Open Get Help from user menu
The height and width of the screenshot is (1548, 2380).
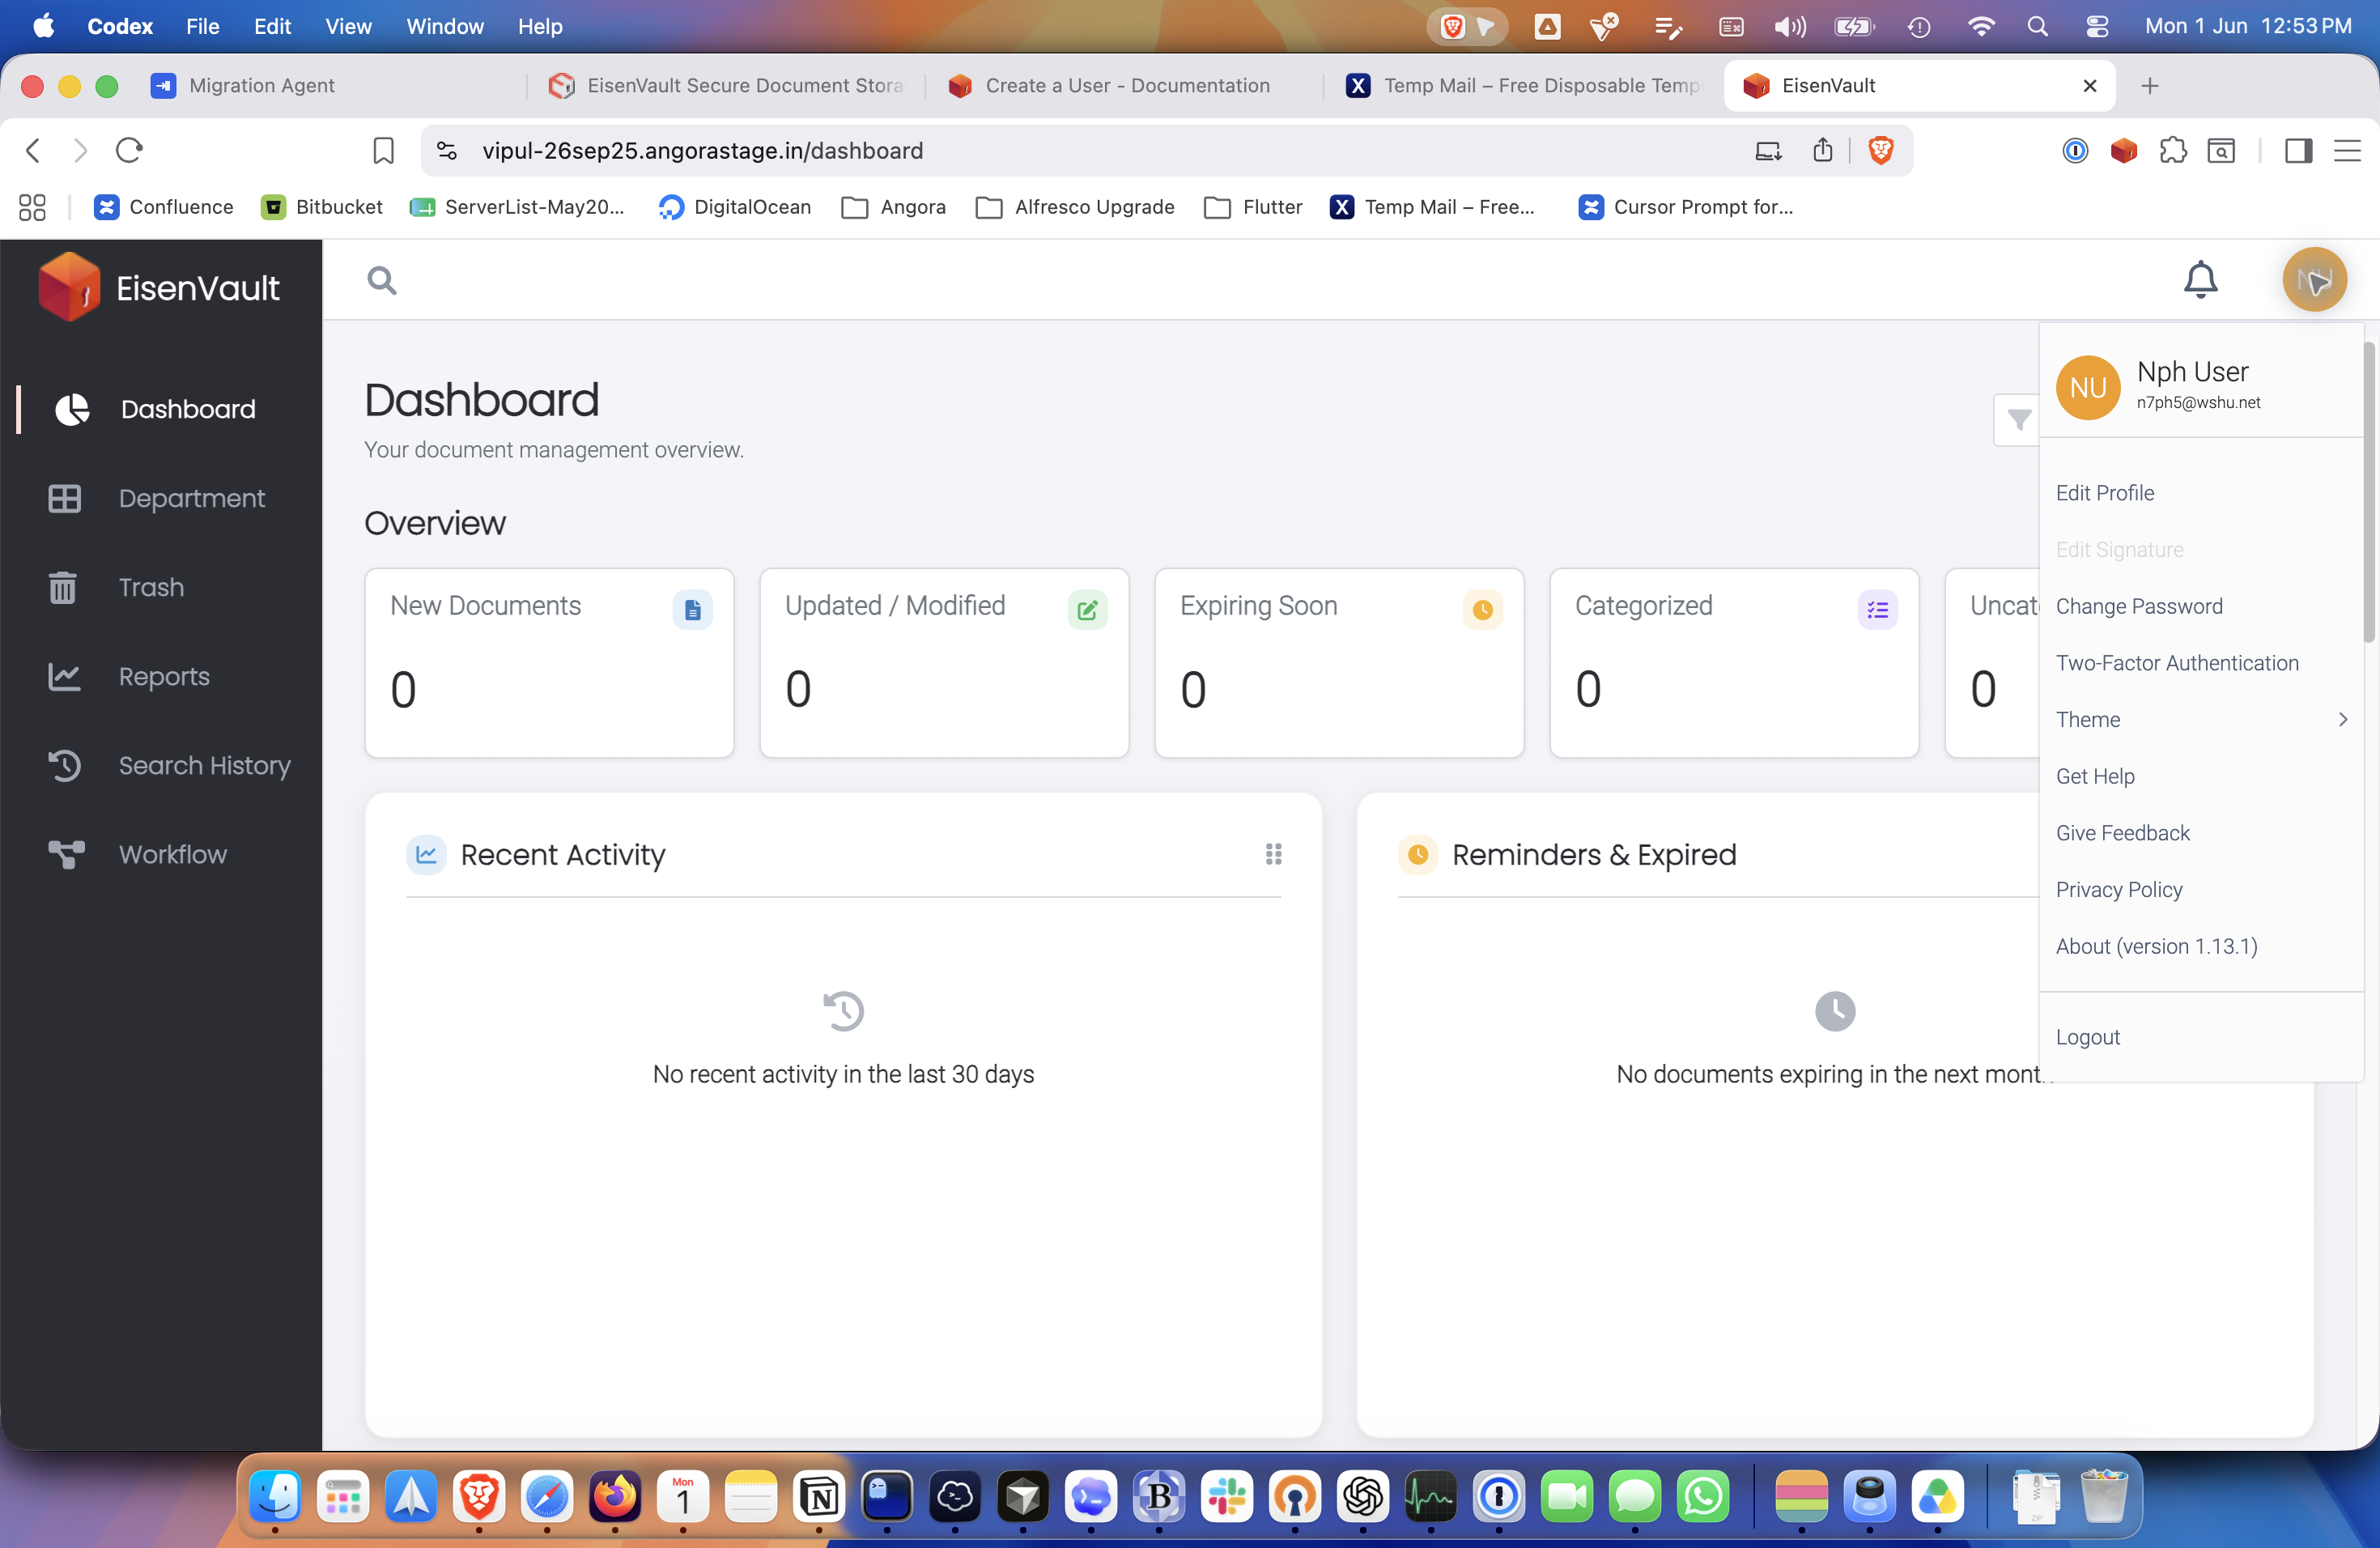coord(2095,776)
